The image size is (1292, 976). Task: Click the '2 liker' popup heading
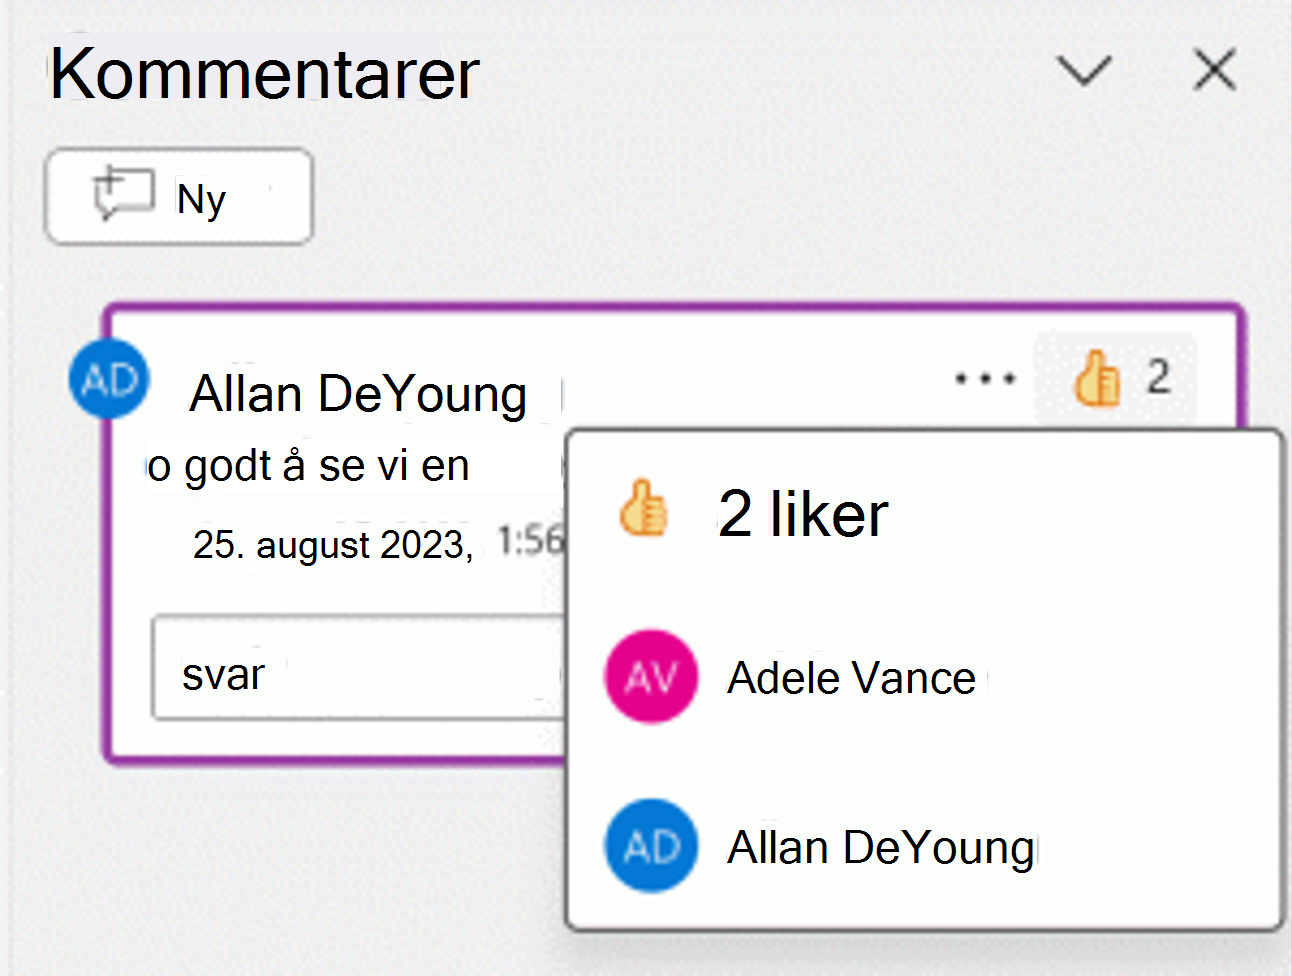coord(803,514)
